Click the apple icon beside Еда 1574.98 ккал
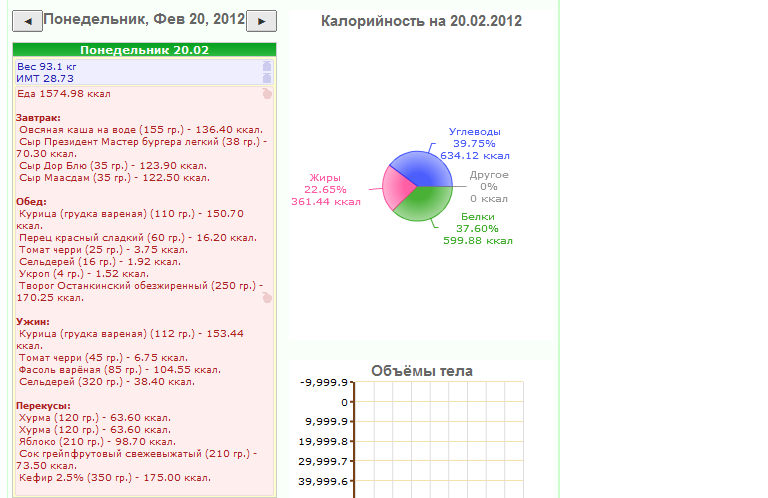 coord(267,94)
